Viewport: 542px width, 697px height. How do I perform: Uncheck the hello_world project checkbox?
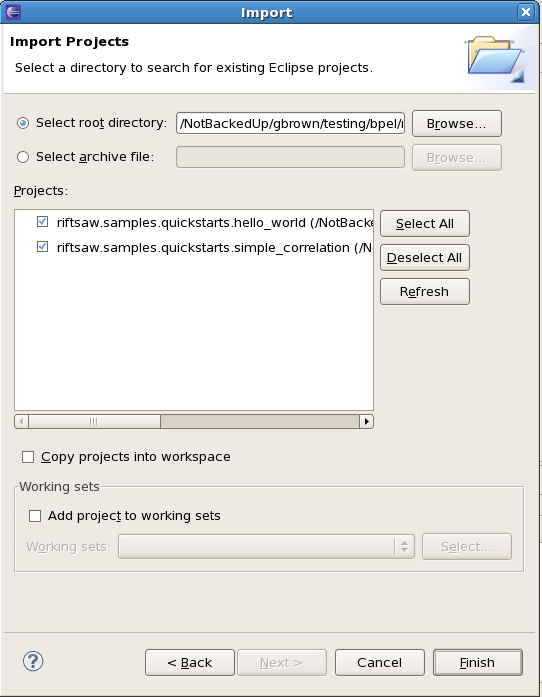[42, 221]
